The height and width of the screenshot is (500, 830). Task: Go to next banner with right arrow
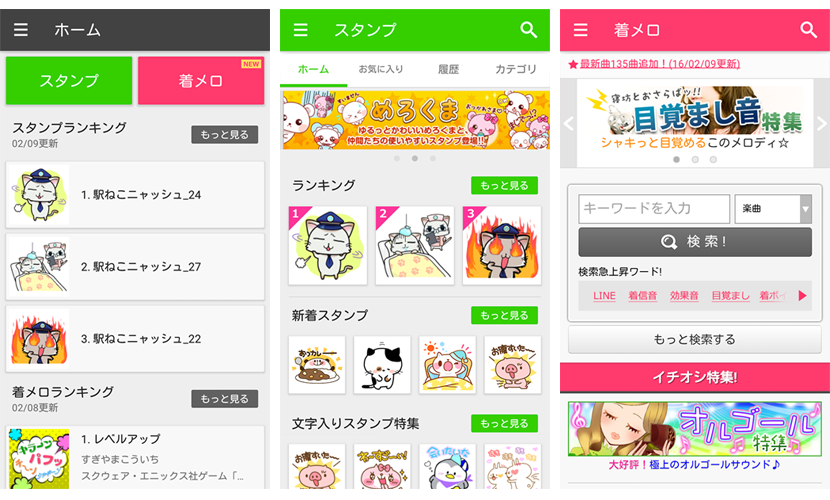click(x=822, y=124)
